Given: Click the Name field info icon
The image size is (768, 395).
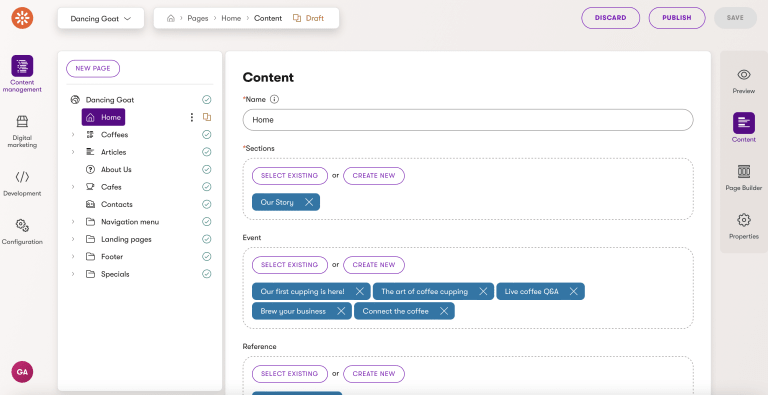Looking at the screenshot, I should point(274,99).
